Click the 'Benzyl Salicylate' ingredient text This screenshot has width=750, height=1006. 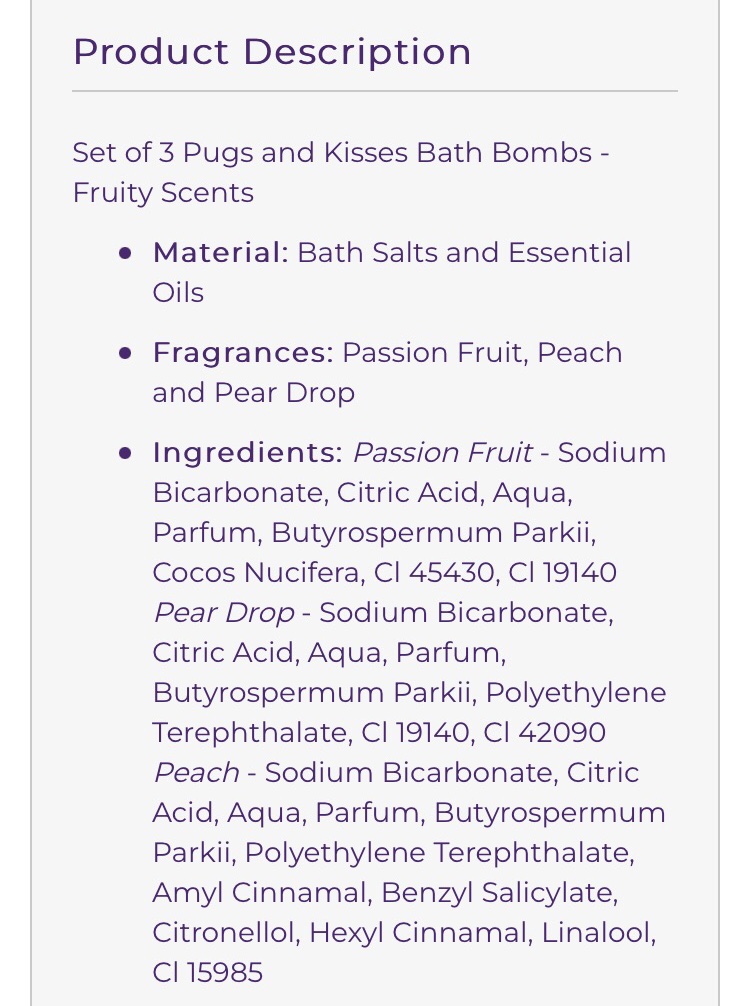(x=497, y=893)
